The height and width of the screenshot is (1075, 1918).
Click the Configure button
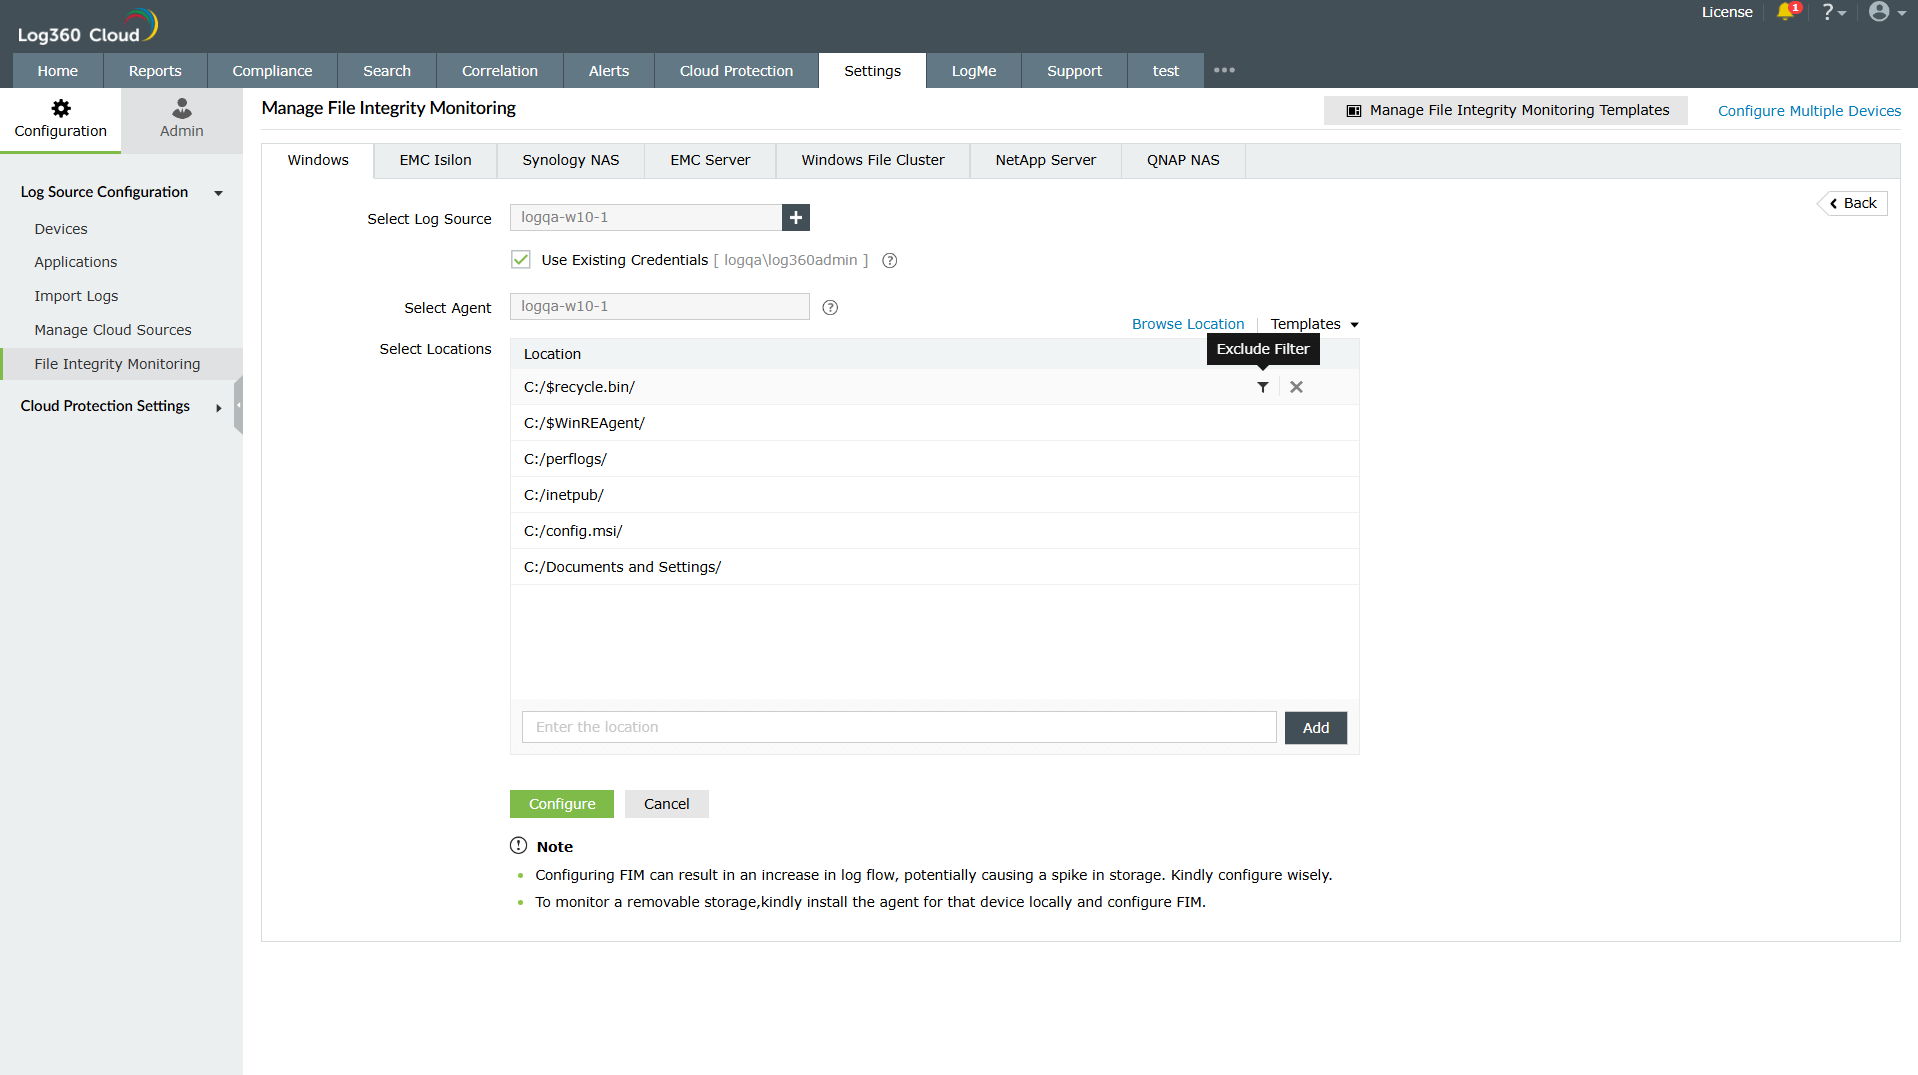(x=561, y=803)
